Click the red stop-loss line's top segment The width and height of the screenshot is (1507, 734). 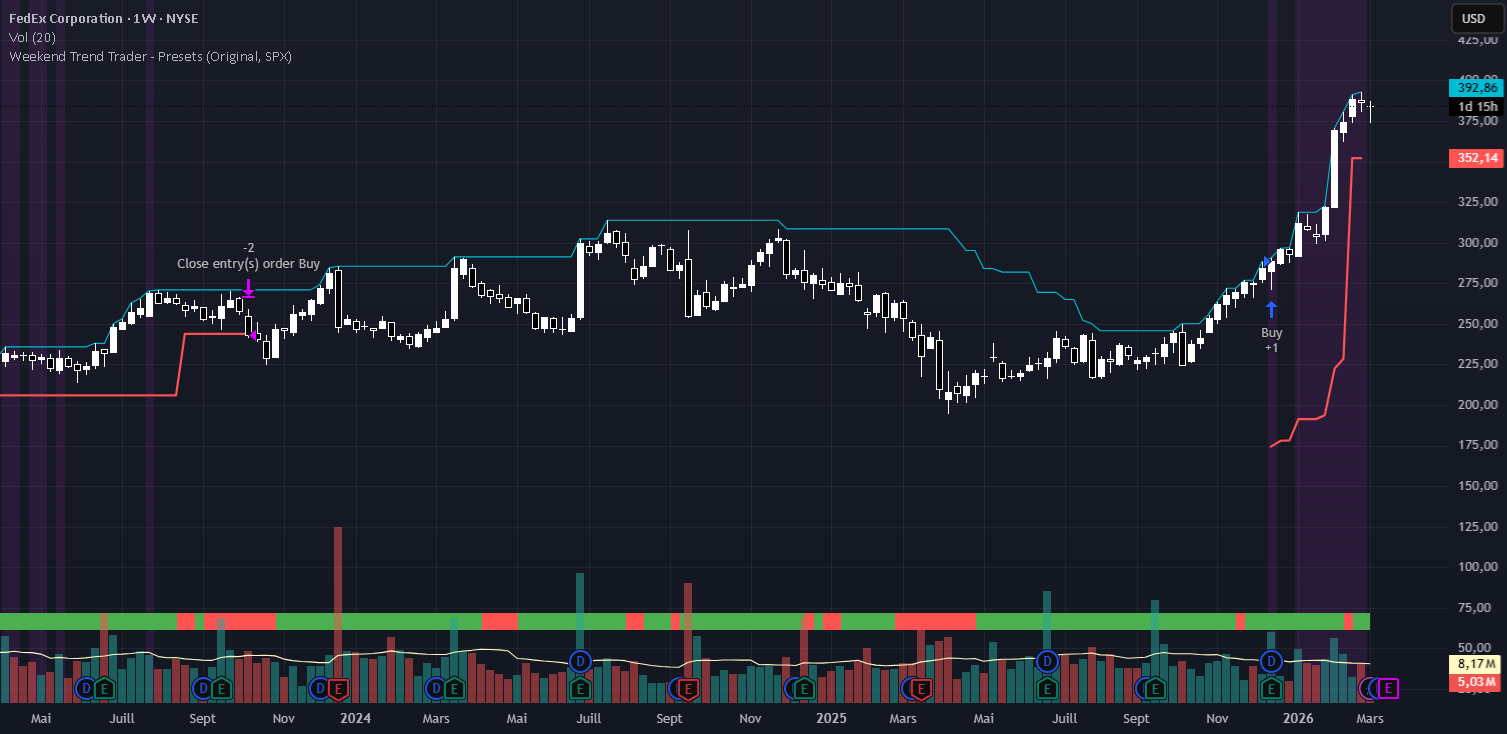pyautogui.click(x=1356, y=158)
